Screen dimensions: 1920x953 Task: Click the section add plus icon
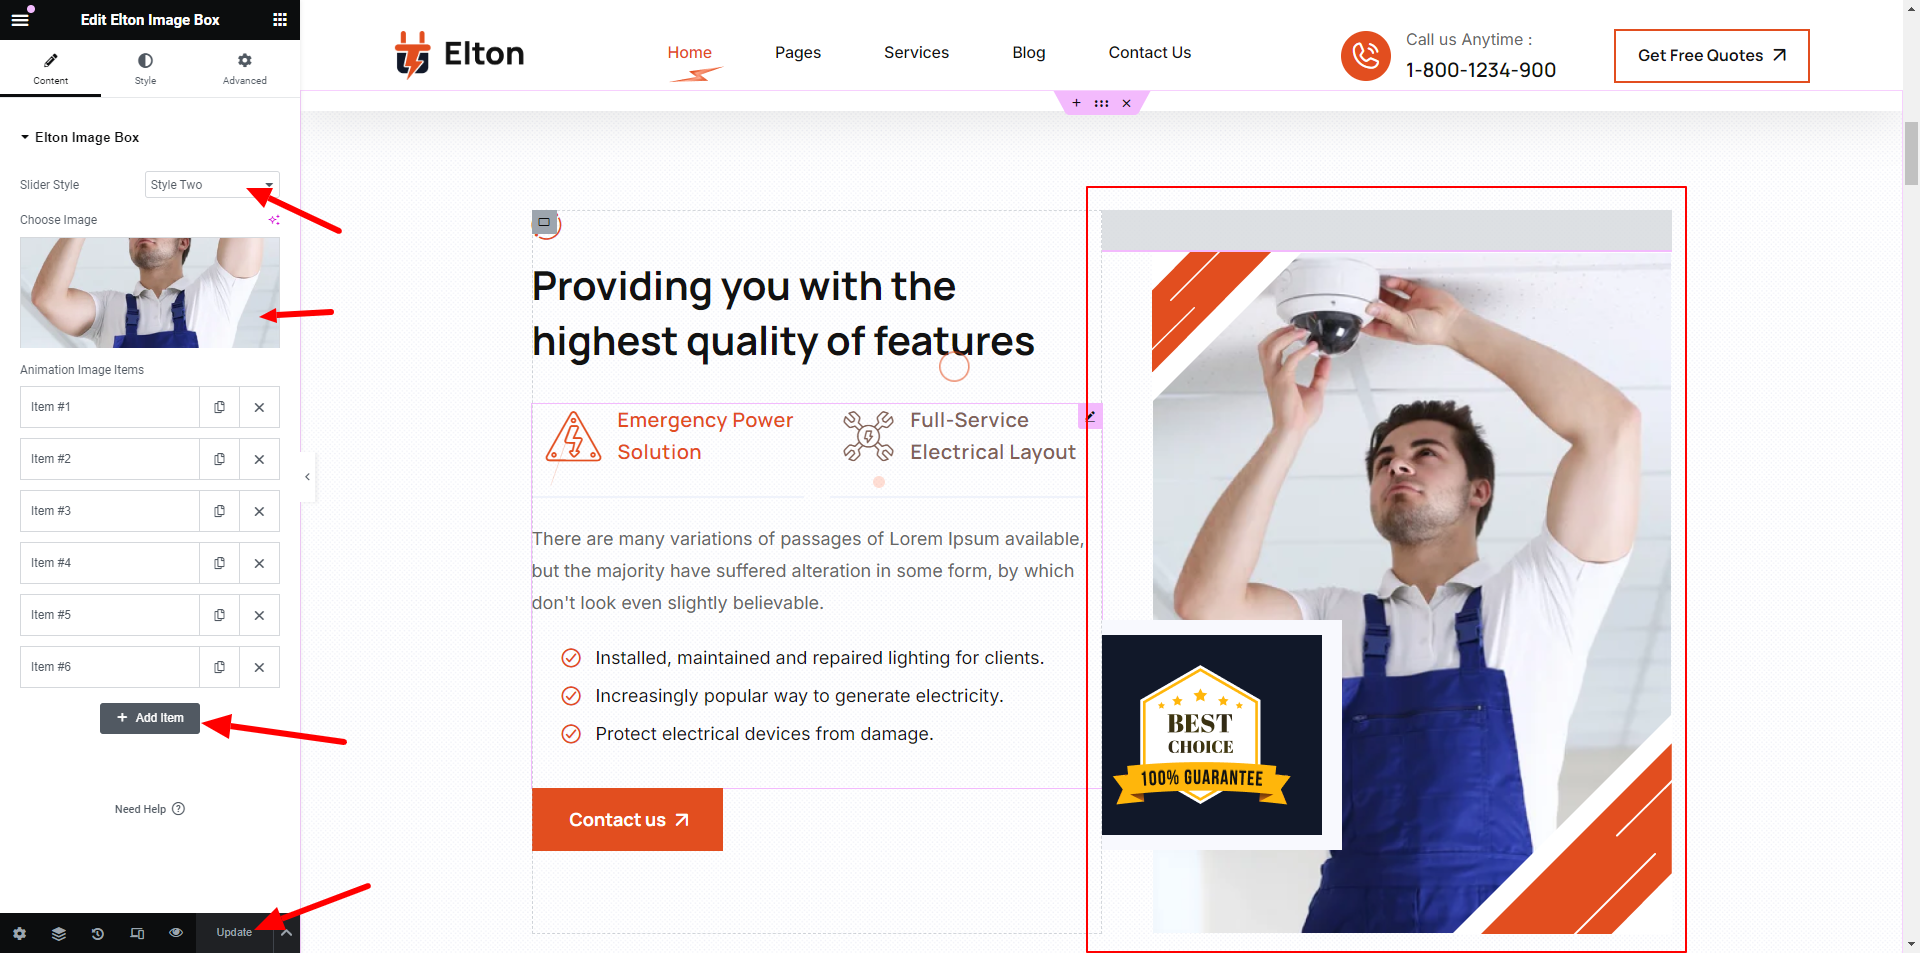1077,103
